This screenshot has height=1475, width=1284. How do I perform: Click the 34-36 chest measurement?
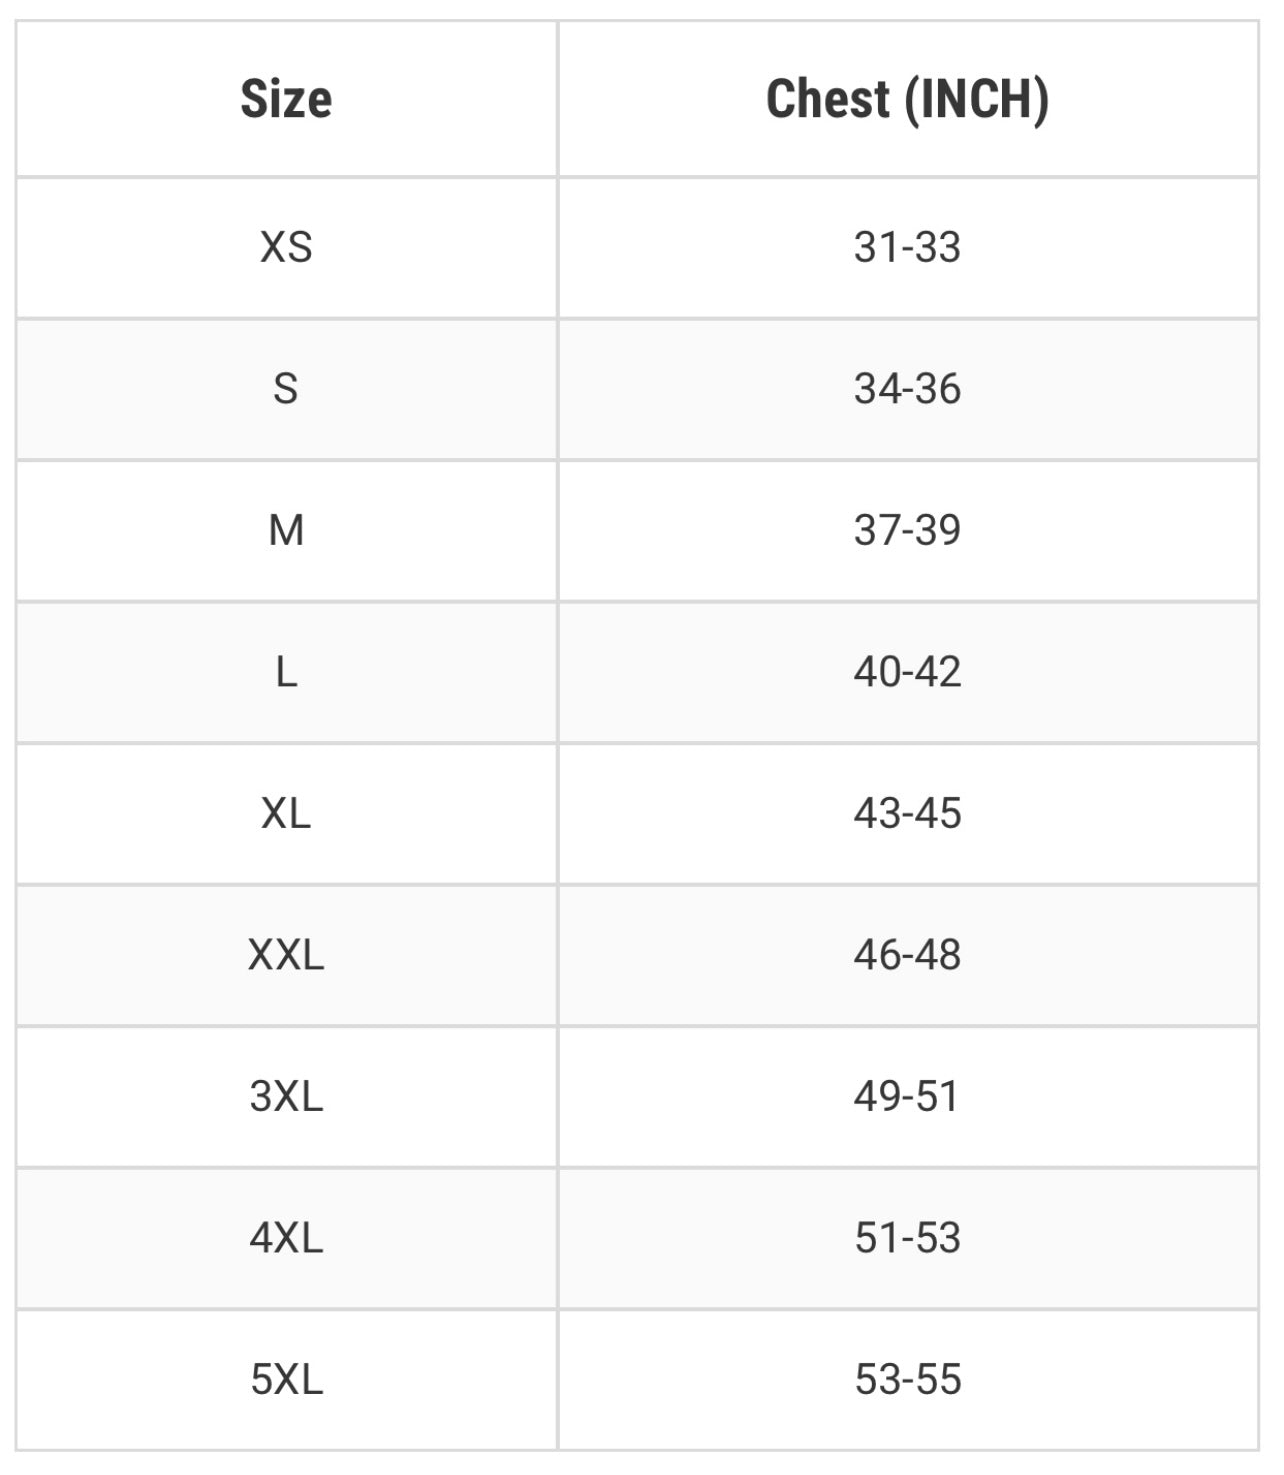pyautogui.click(x=907, y=389)
